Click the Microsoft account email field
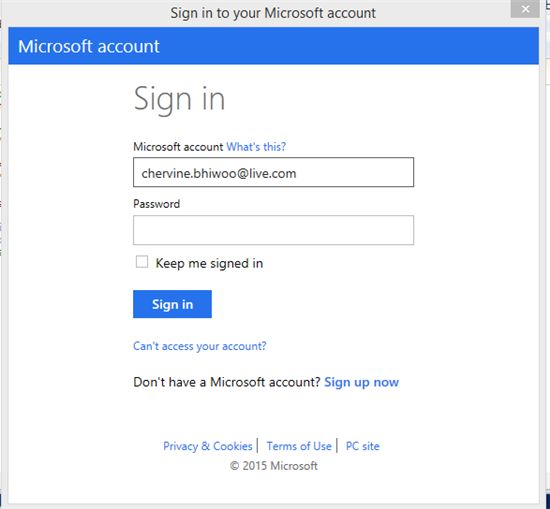550x509 pixels. tap(273, 172)
